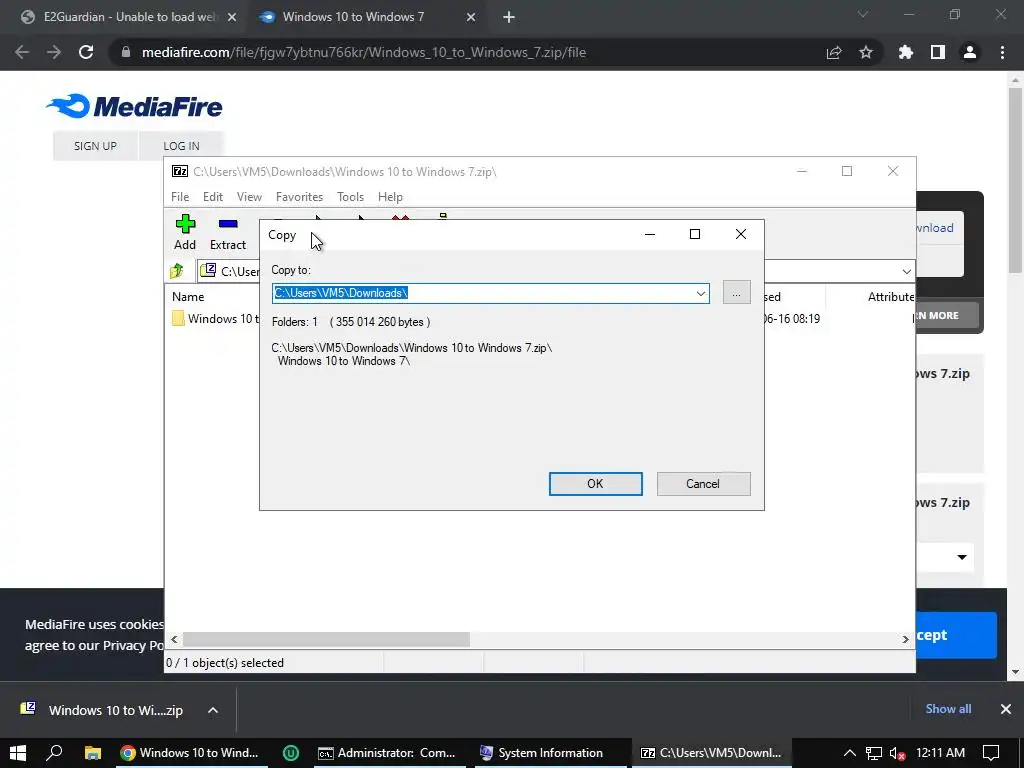Image resolution: width=1024 pixels, height=768 pixels.
Task: Click the network tray icon
Action: coord(874,753)
